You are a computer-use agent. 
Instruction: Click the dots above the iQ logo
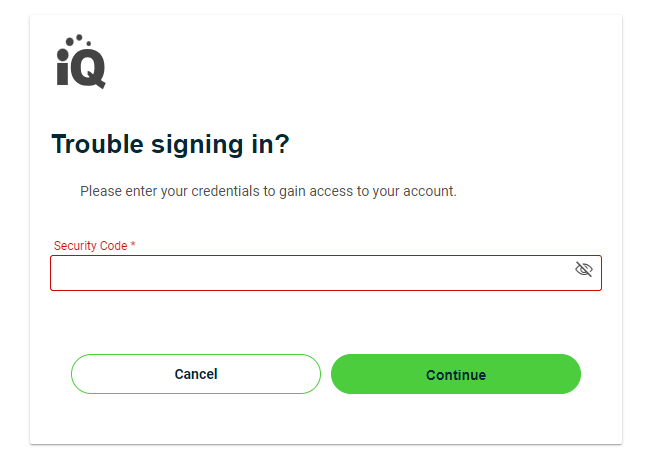79,40
